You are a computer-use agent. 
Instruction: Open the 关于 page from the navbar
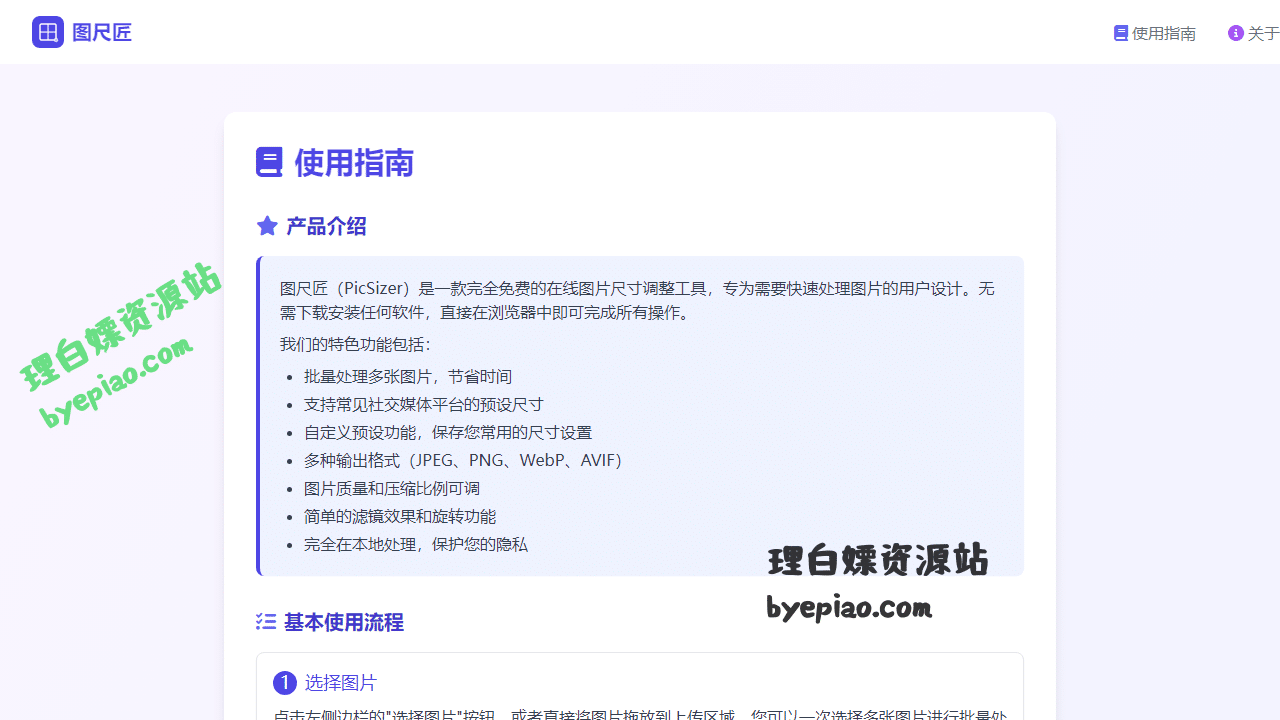(1259, 32)
